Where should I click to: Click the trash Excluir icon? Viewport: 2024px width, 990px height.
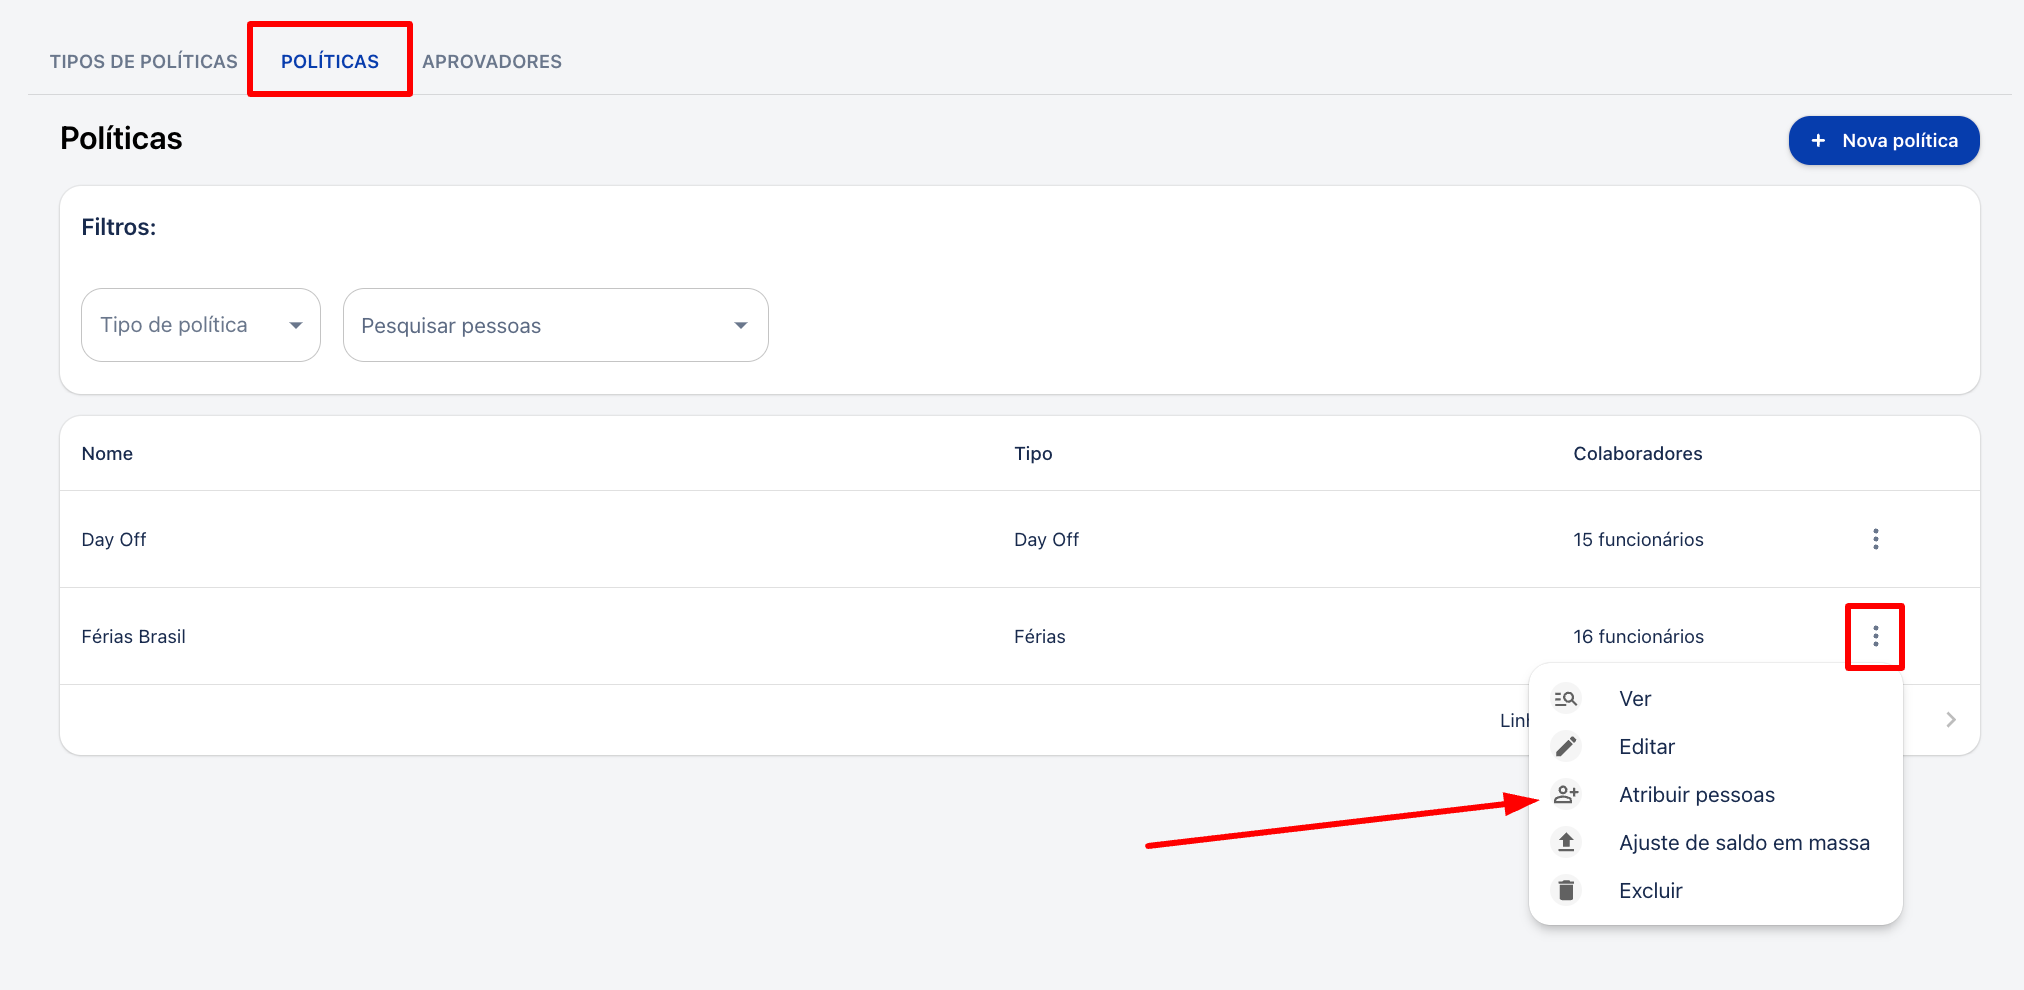1566,890
